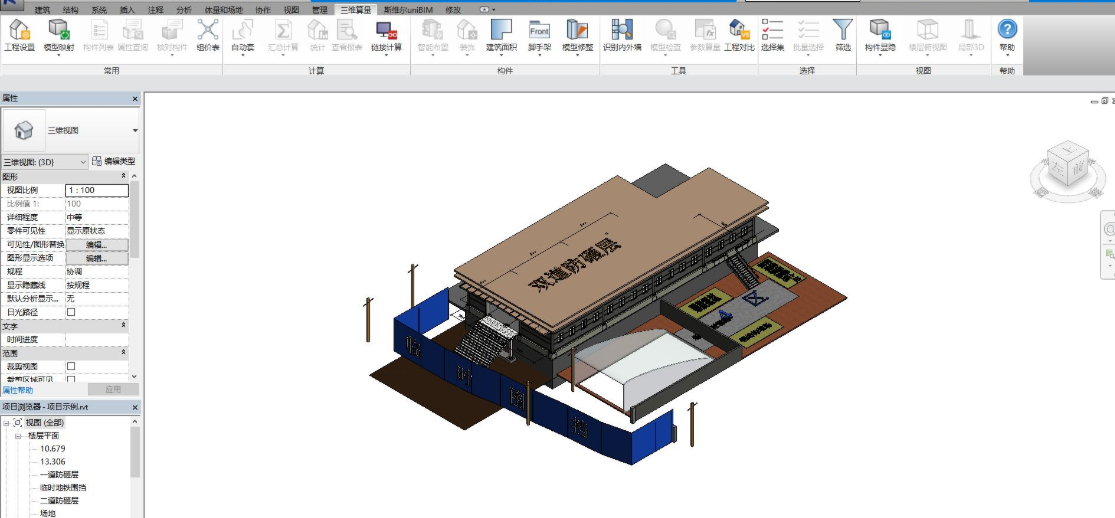The height and width of the screenshot is (518, 1115).
Task: Collapse the 楼层平面 tree node
Action: click(x=18, y=435)
